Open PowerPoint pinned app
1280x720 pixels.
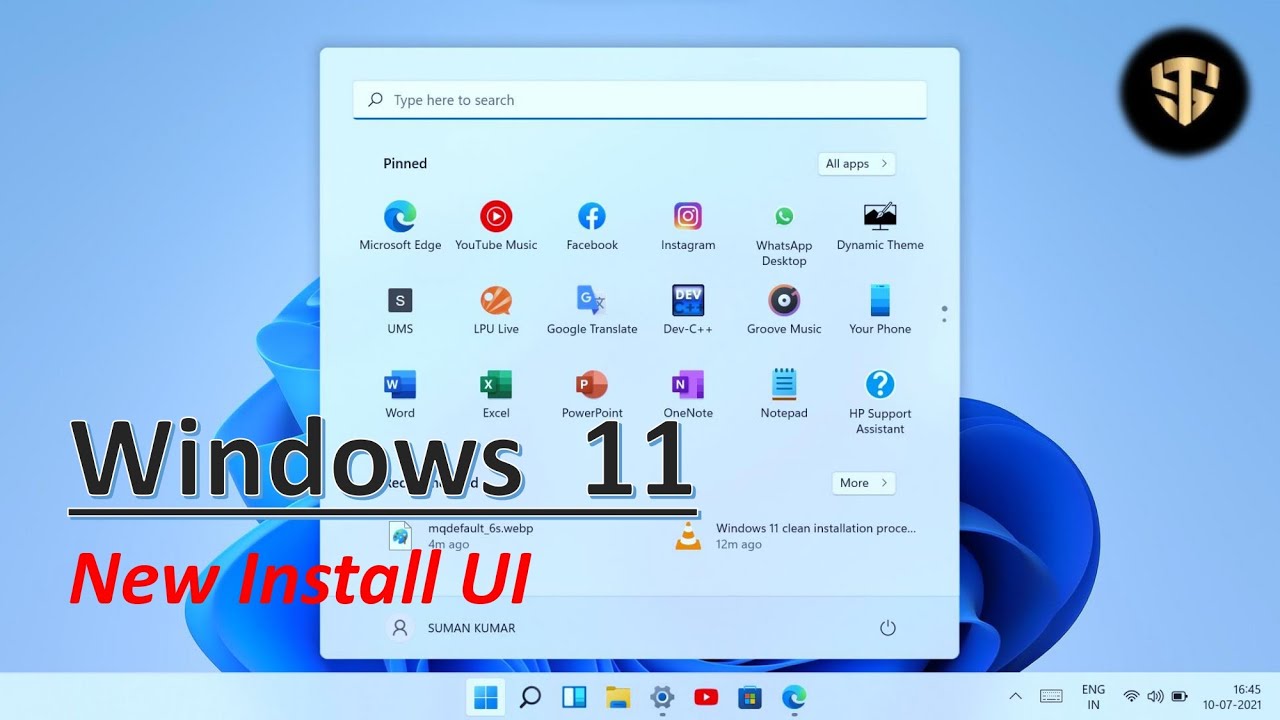coord(592,395)
